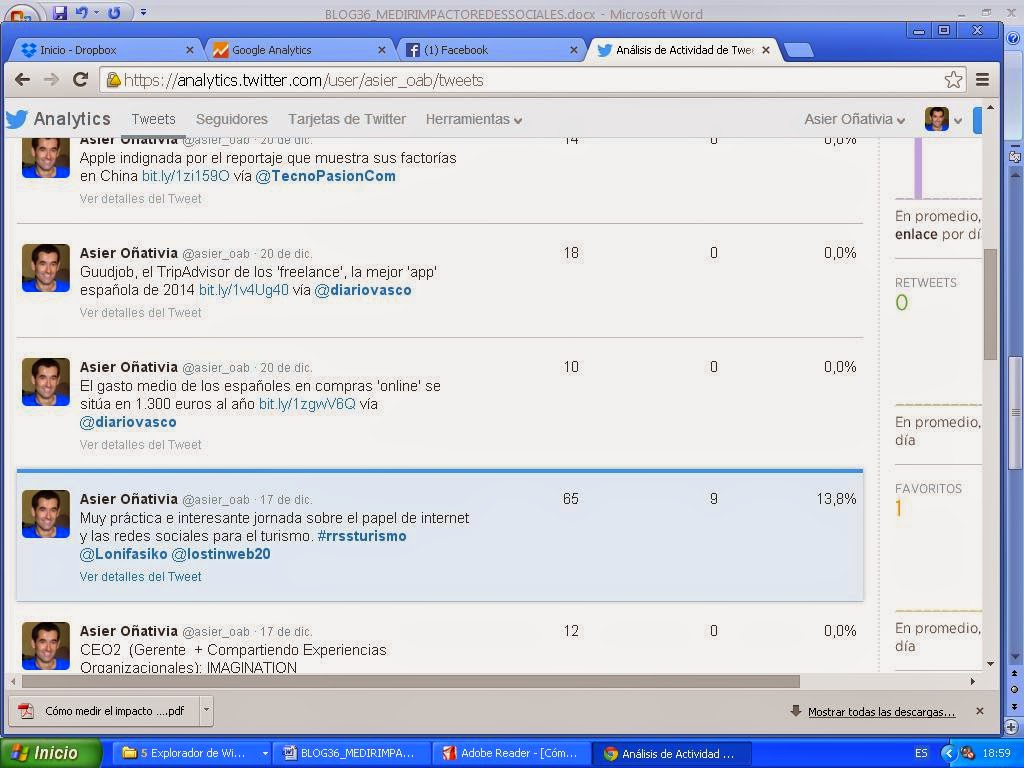Open Word quick access toolbar dropdown
The height and width of the screenshot is (768, 1024).
pos(144,12)
